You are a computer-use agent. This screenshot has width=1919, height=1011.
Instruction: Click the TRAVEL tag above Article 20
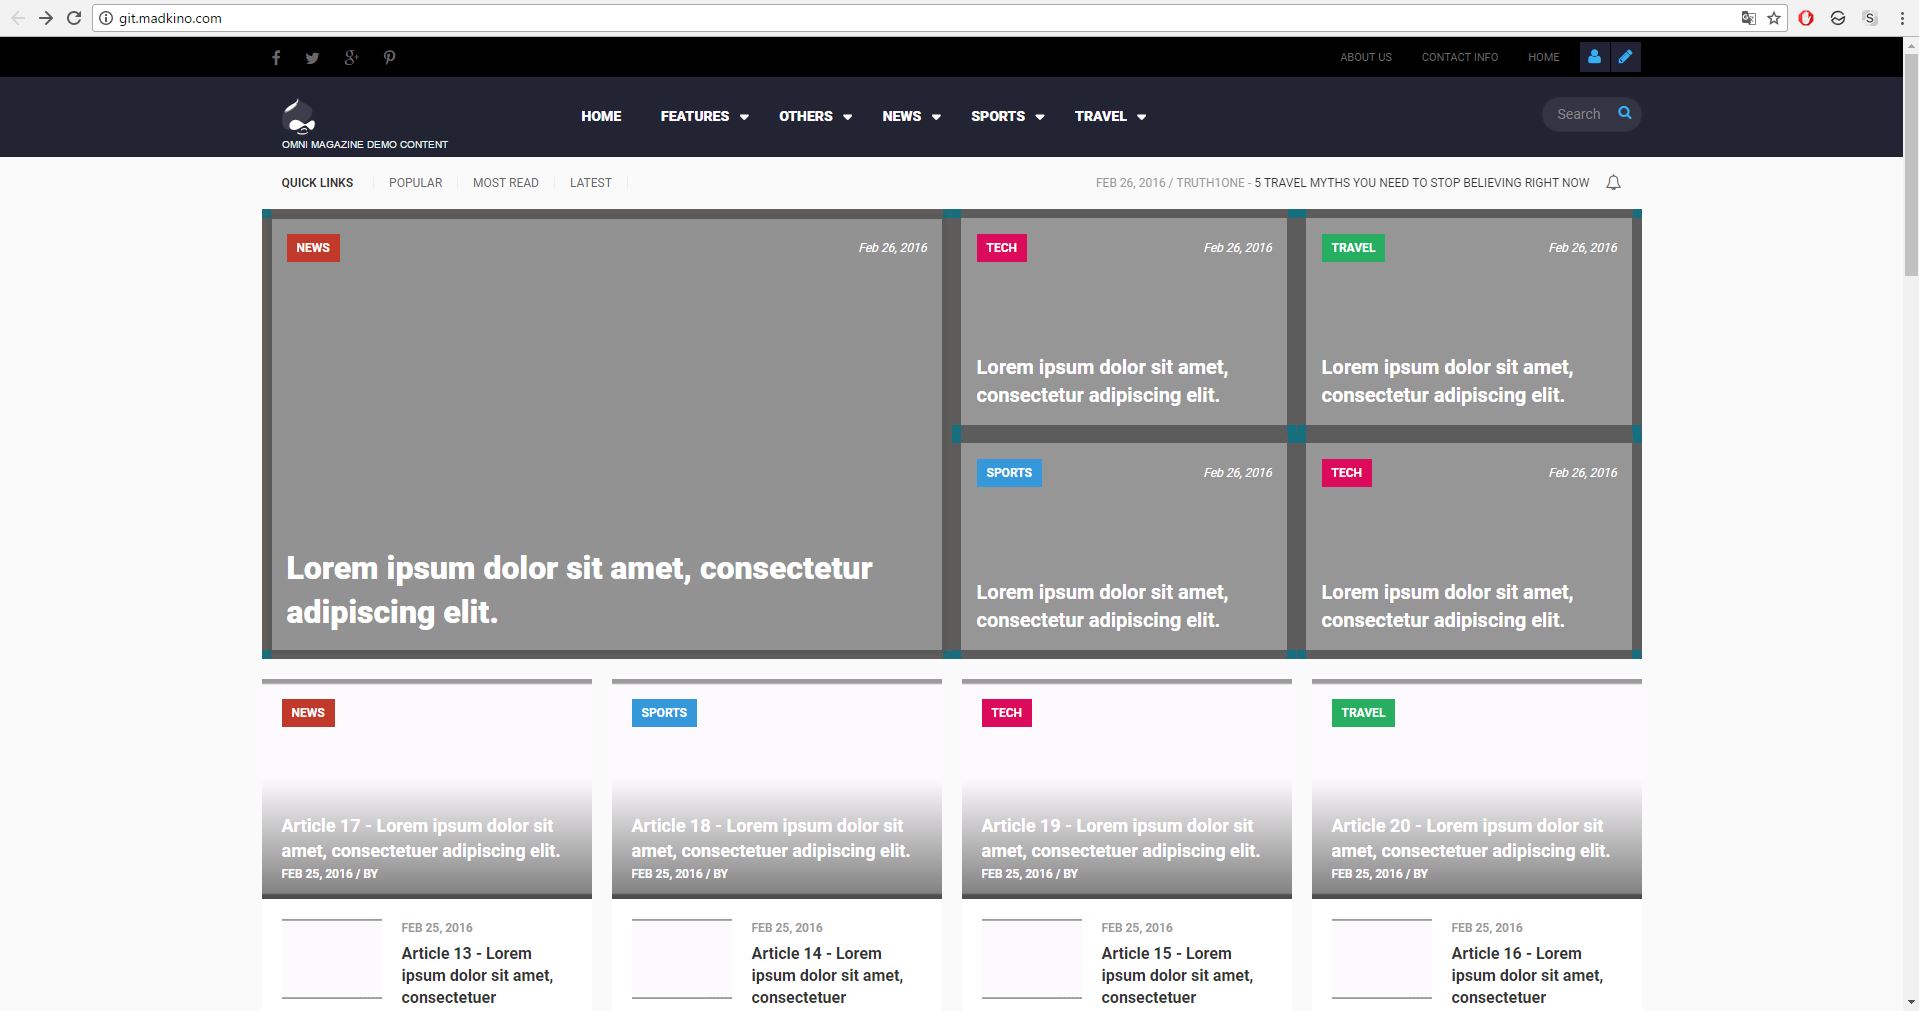[1363, 713]
